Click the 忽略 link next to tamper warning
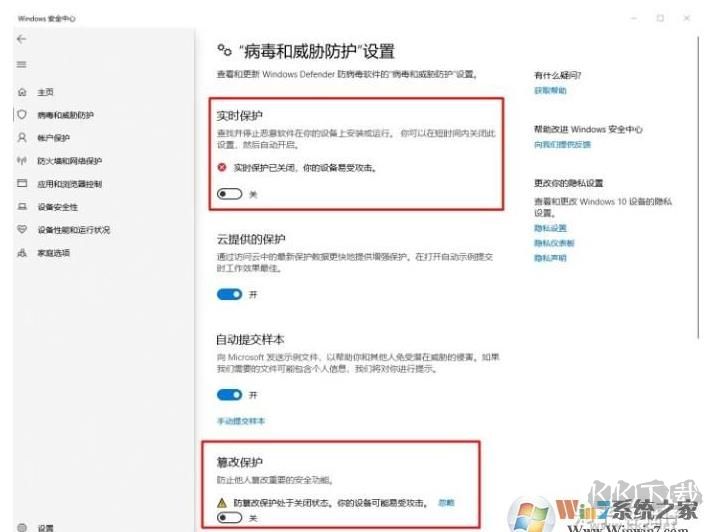The width and height of the screenshot is (704, 532). coord(446,502)
